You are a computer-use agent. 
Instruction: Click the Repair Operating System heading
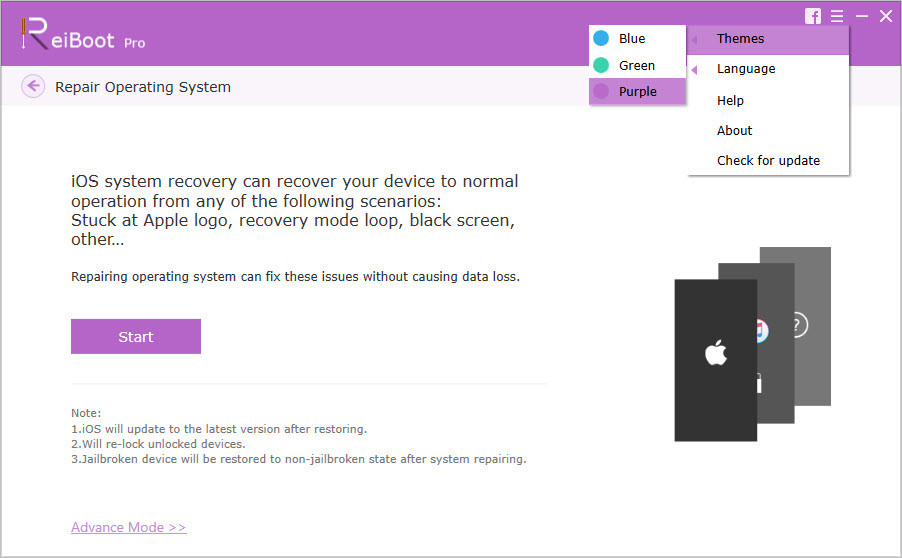coord(143,87)
